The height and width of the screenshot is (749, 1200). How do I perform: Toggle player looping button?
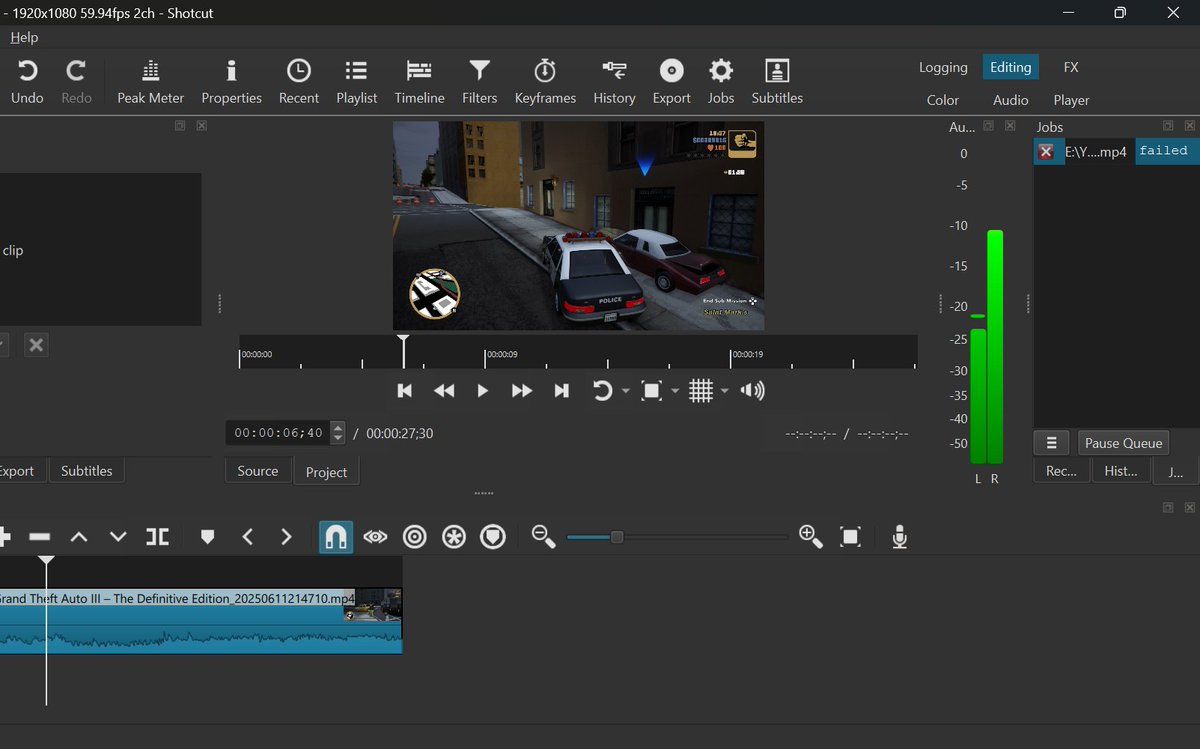tap(602, 391)
